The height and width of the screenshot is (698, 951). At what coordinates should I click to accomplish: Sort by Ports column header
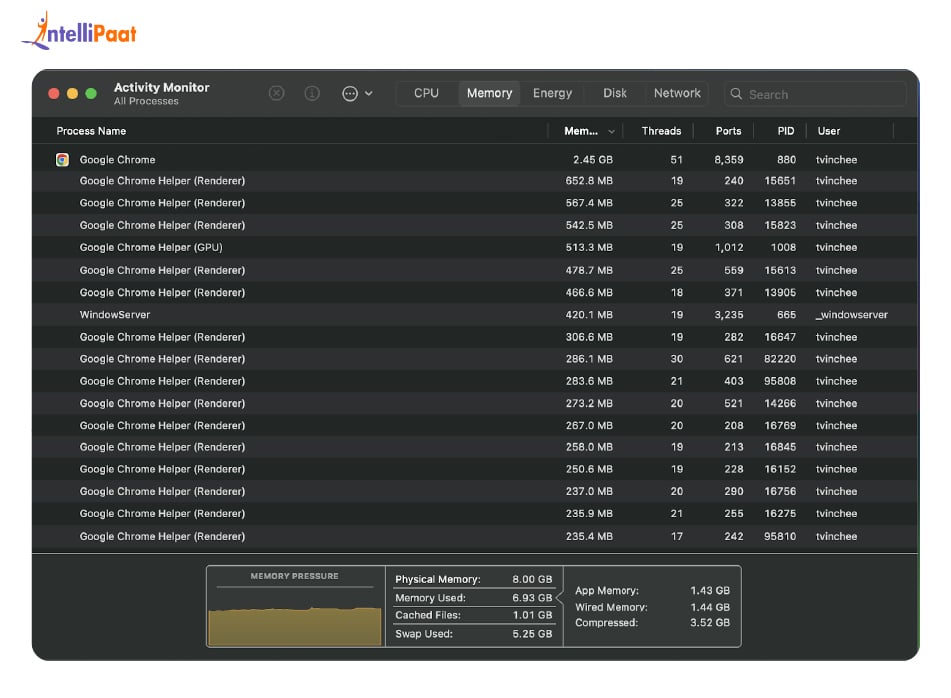point(728,131)
